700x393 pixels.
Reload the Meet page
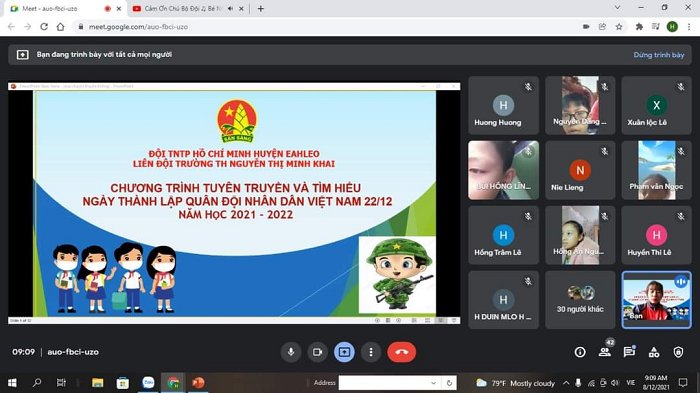(44, 27)
